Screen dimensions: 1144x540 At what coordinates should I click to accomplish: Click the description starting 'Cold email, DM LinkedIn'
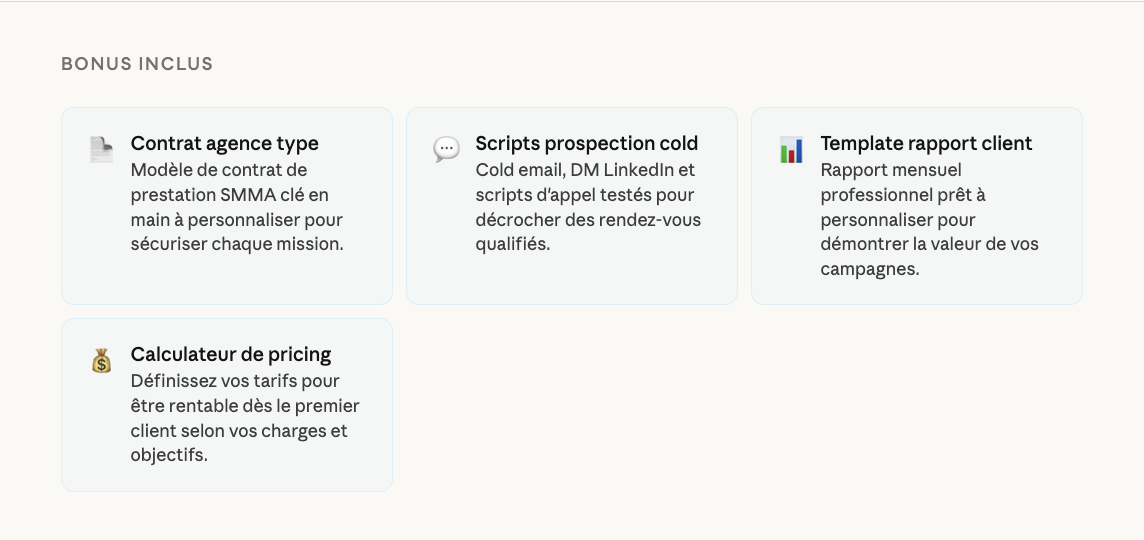click(588, 207)
